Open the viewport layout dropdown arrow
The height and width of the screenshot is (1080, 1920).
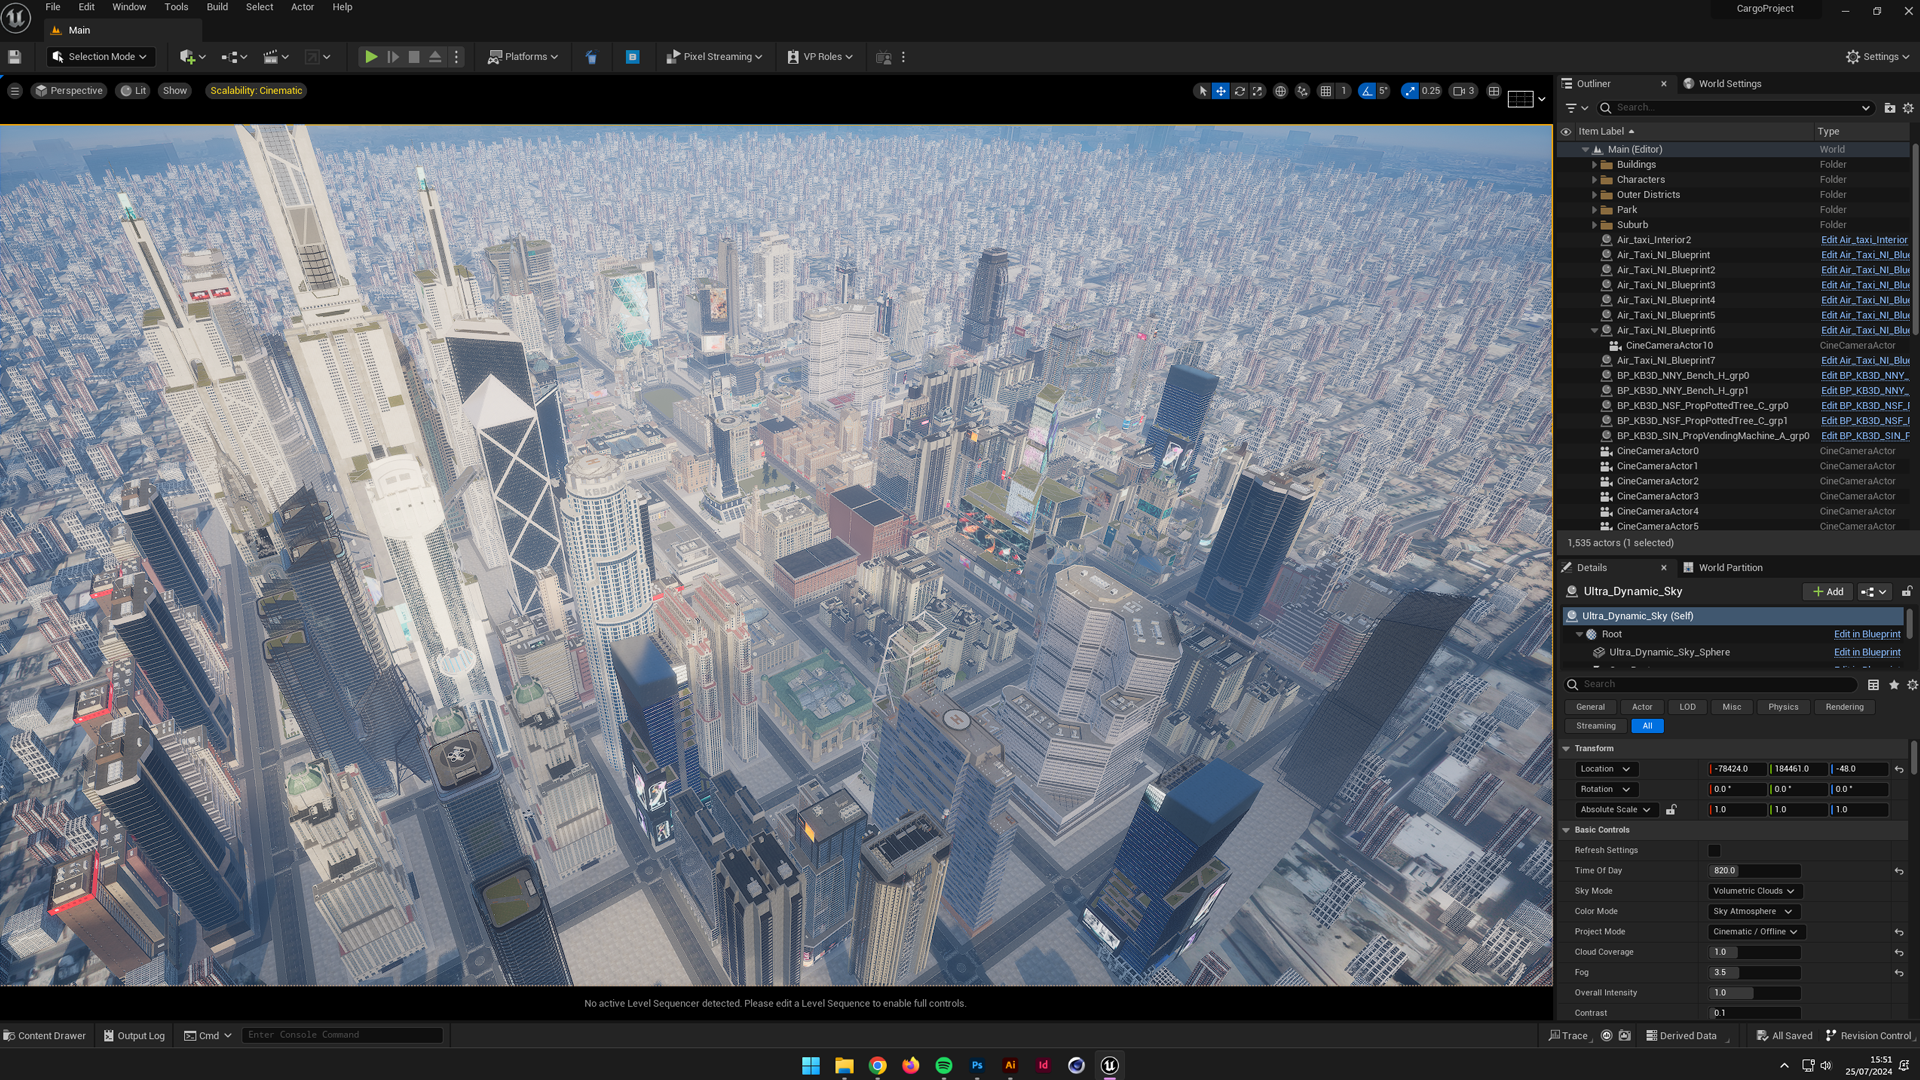(1541, 99)
